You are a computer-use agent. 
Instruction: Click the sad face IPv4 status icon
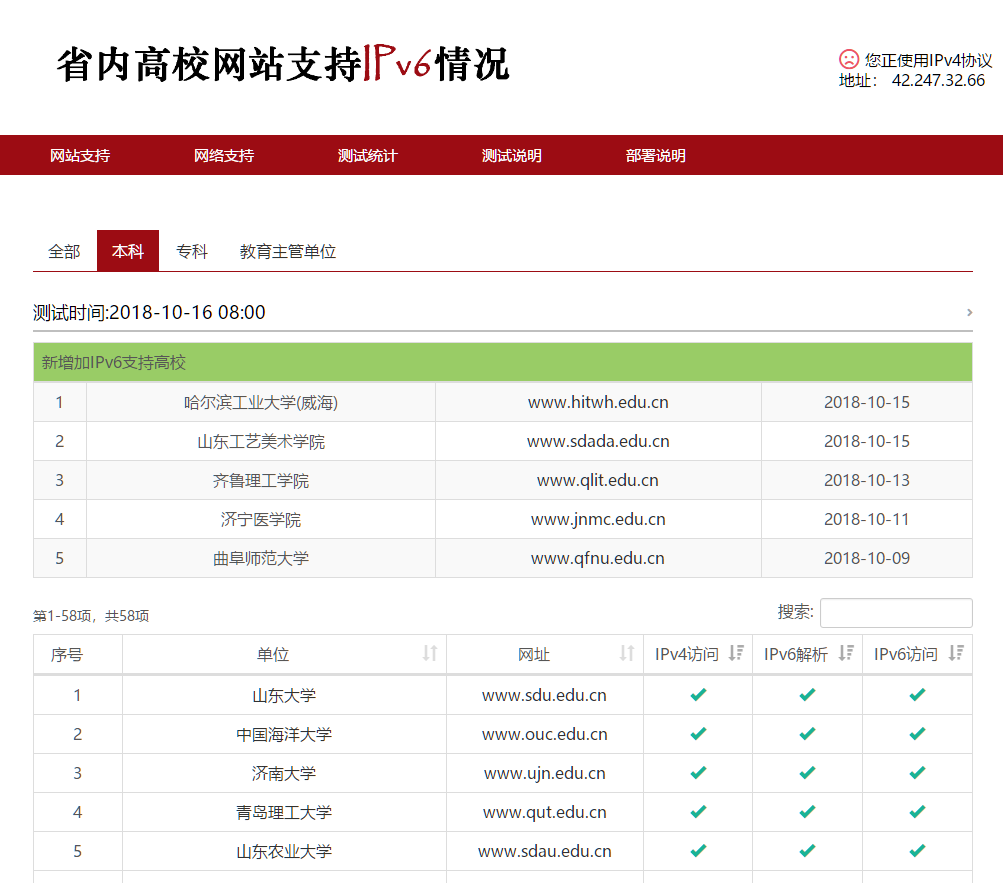click(848, 59)
